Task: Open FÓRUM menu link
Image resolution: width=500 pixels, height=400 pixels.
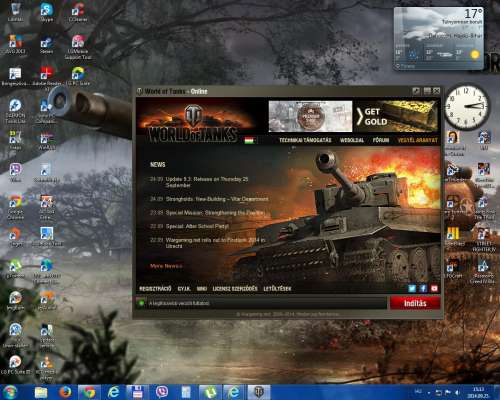Action: (381, 140)
